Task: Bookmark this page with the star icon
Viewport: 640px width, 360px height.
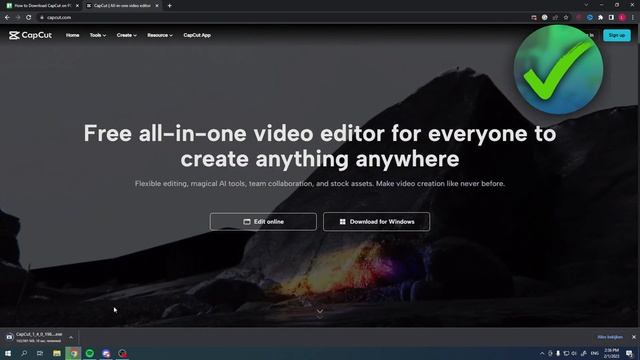Action: click(x=566, y=18)
